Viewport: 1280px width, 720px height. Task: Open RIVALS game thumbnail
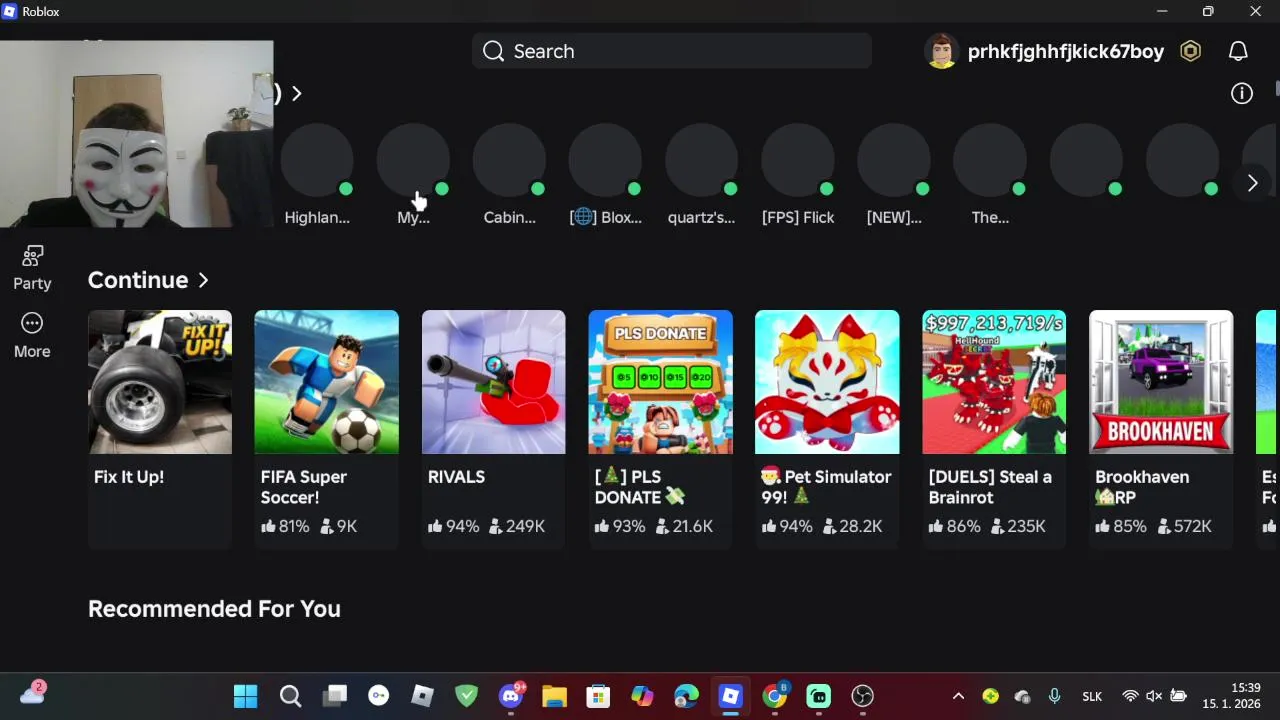[x=493, y=382]
